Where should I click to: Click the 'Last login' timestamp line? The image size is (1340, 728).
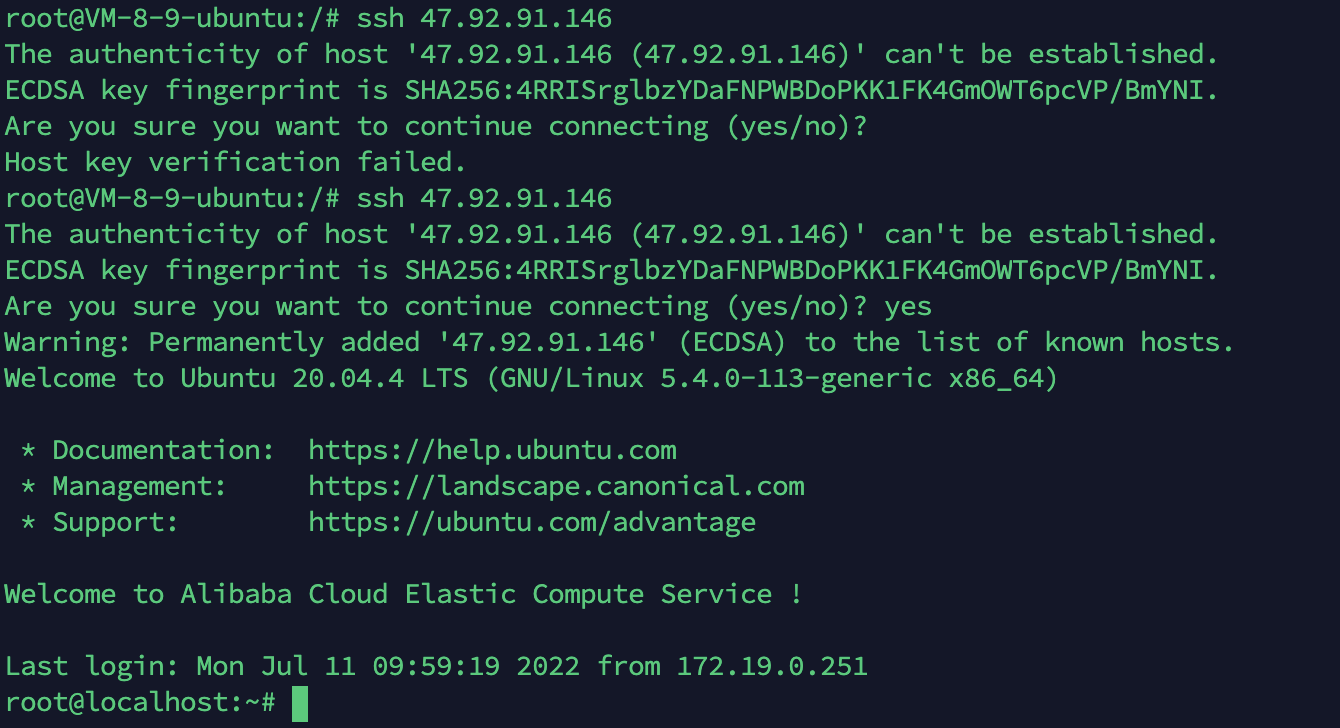pyautogui.click(x=436, y=666)
